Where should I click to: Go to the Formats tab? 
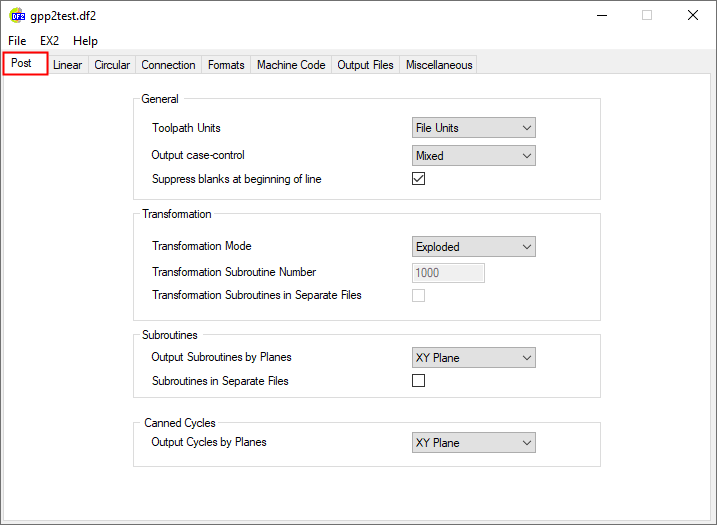point(226,65)
